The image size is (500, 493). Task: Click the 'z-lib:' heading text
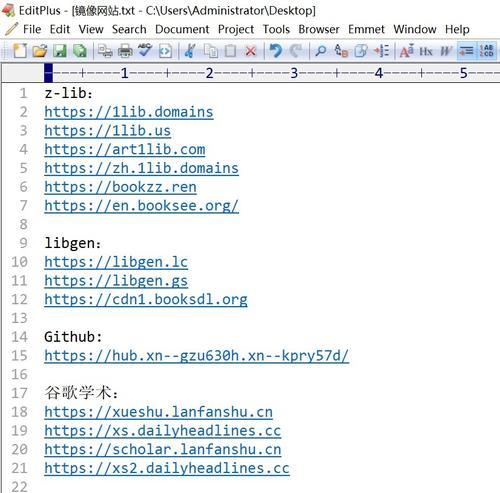point(68,93)
